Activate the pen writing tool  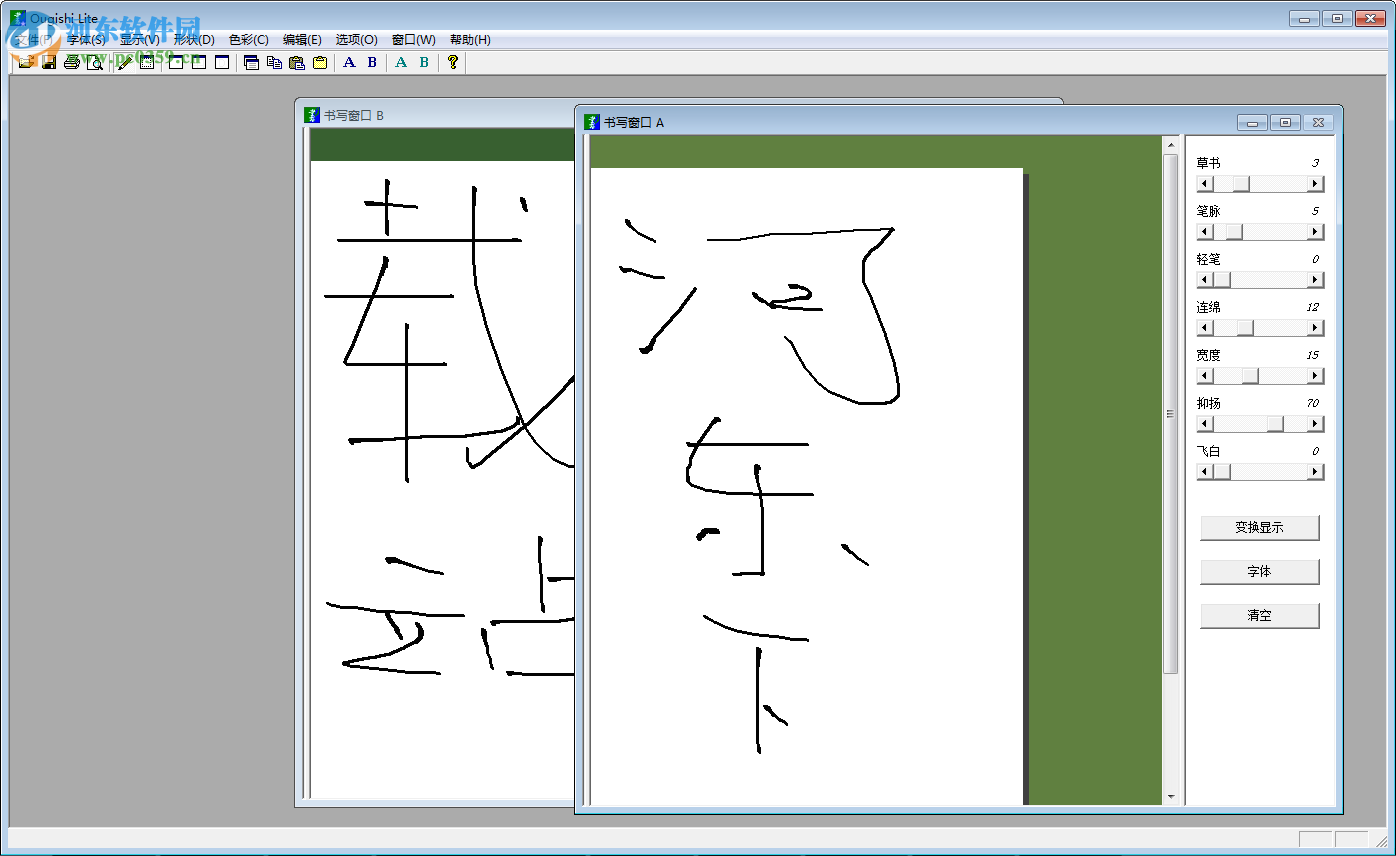[123, 62]
